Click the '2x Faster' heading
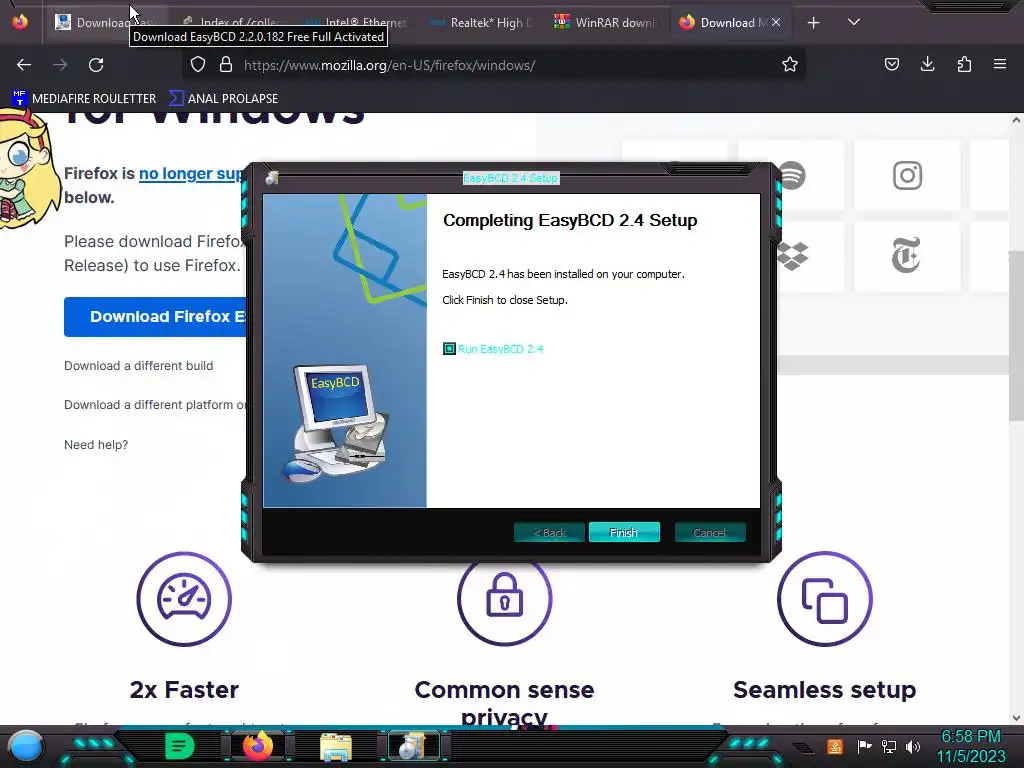1024x768 pixels. [184, 690]
